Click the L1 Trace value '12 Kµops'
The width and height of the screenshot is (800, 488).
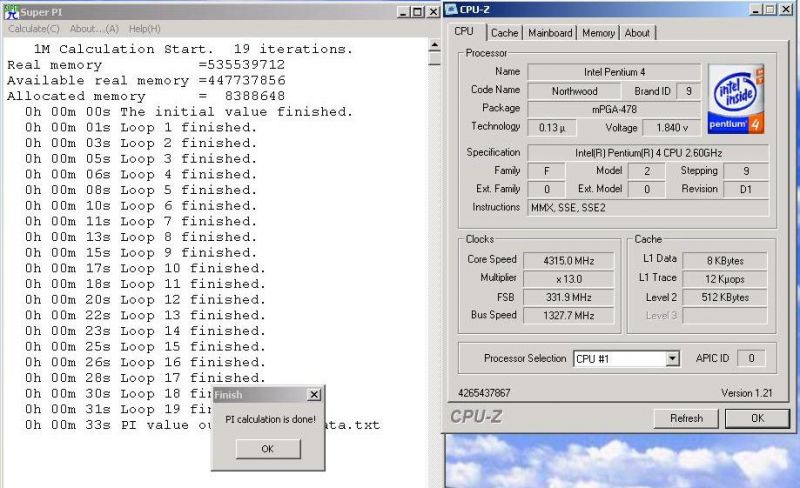pyautogui.click(x=725, y=279)
